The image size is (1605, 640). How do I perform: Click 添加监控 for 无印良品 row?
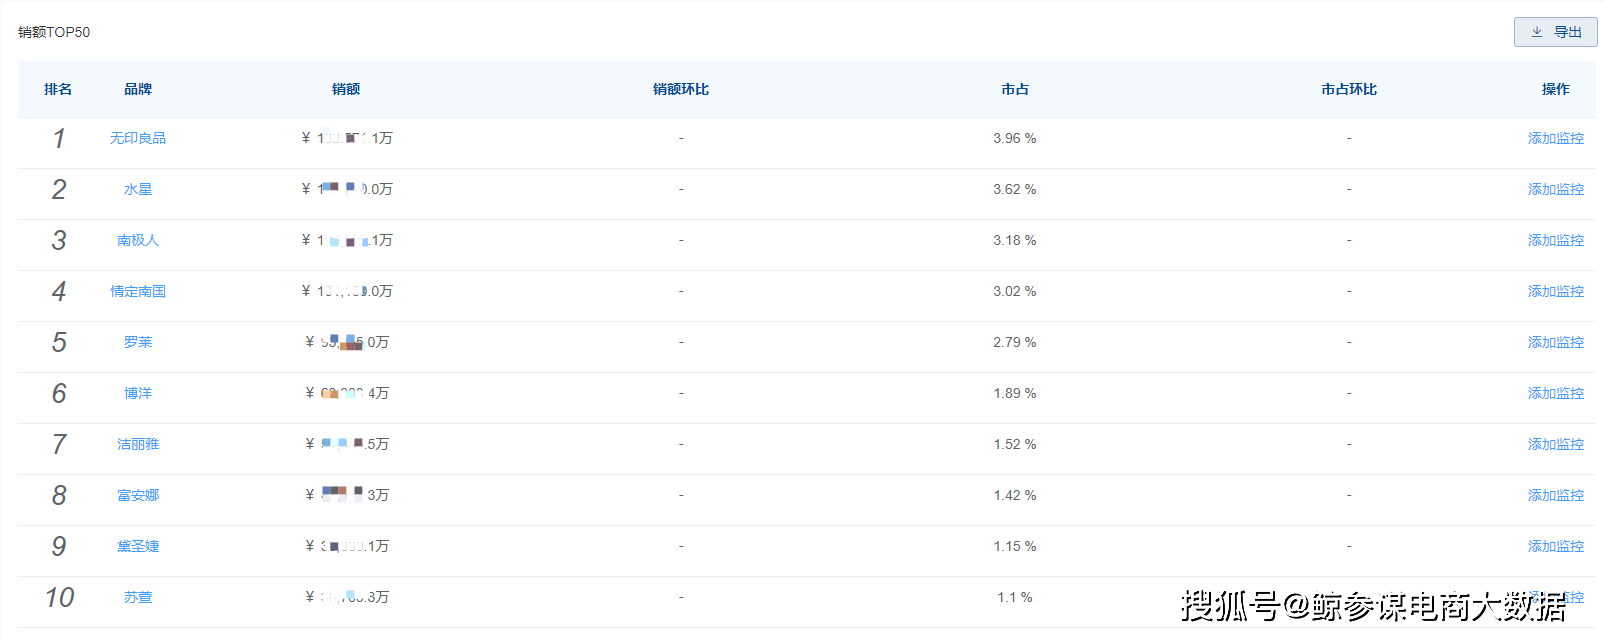point(1555,138)
